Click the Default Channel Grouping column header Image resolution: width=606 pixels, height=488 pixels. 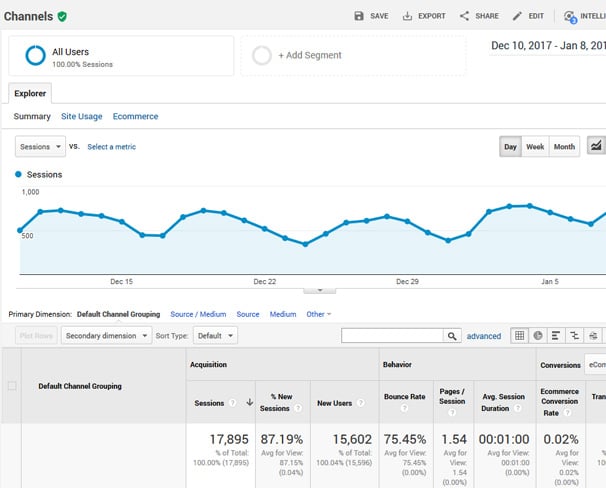coord(80,386)
